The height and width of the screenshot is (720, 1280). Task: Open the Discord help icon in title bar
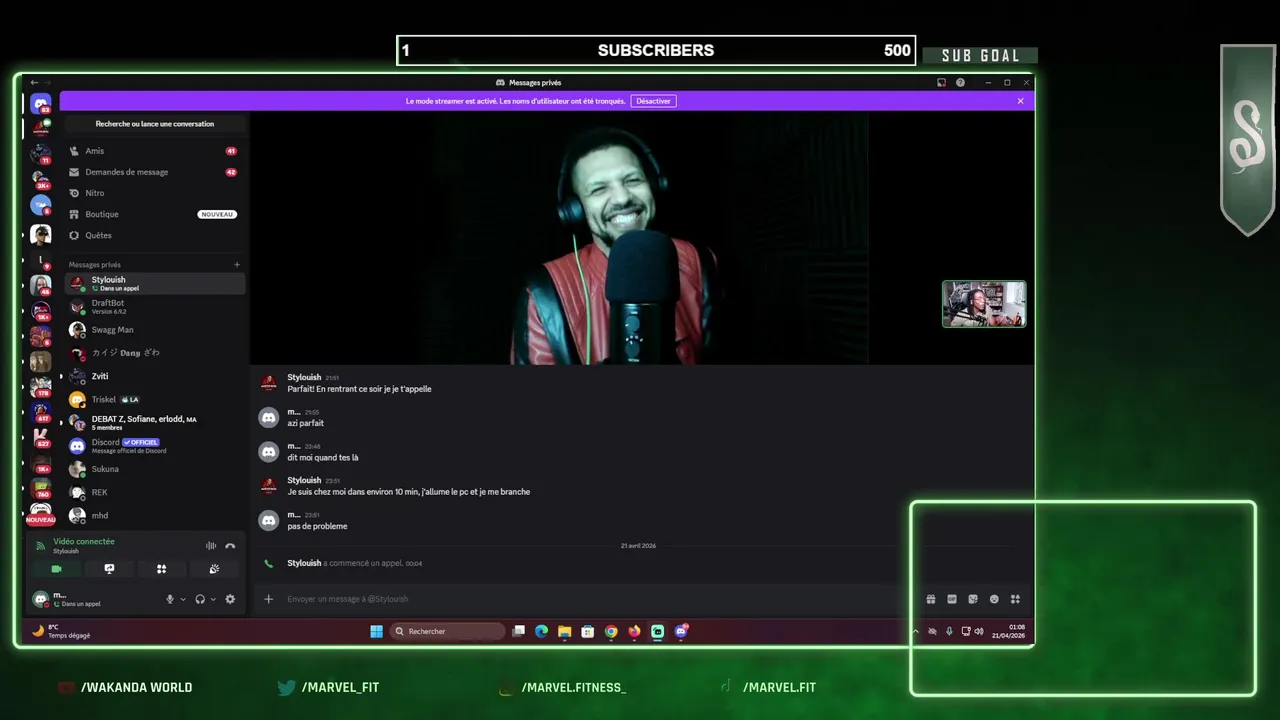(960, 83)
